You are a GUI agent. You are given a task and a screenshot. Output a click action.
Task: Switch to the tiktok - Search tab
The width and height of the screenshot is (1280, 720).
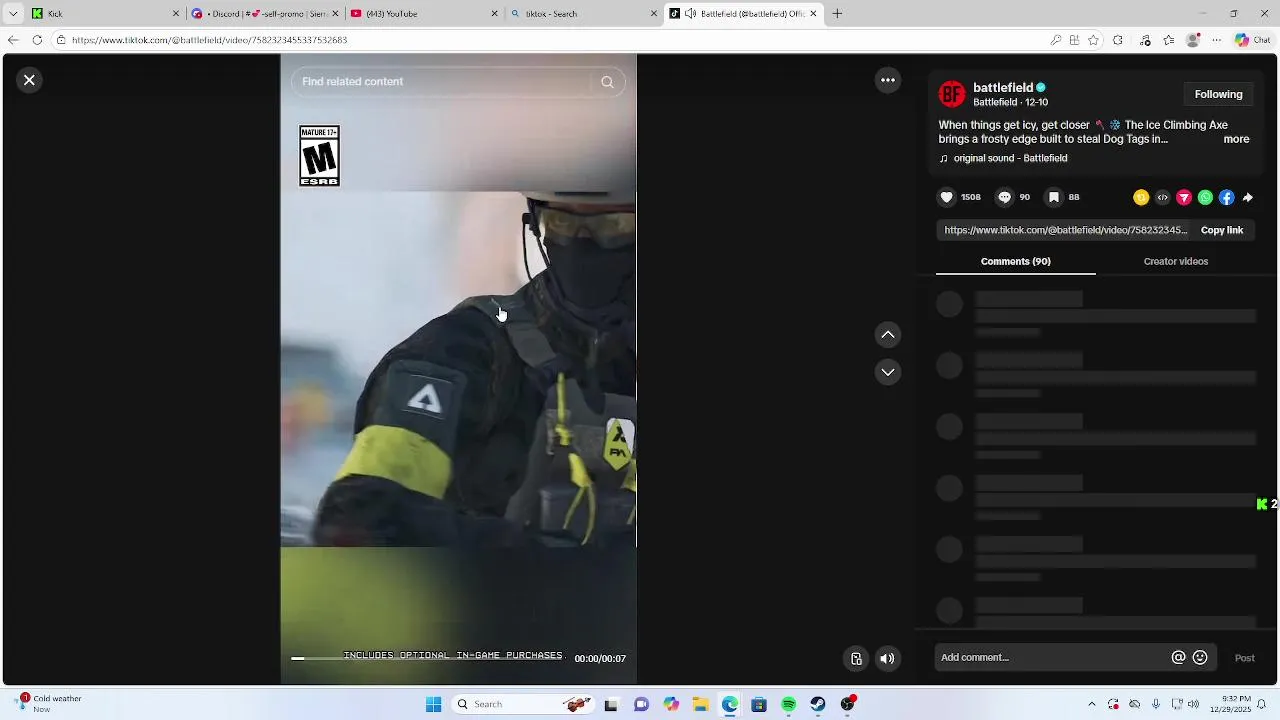click(x=583, y=14)
